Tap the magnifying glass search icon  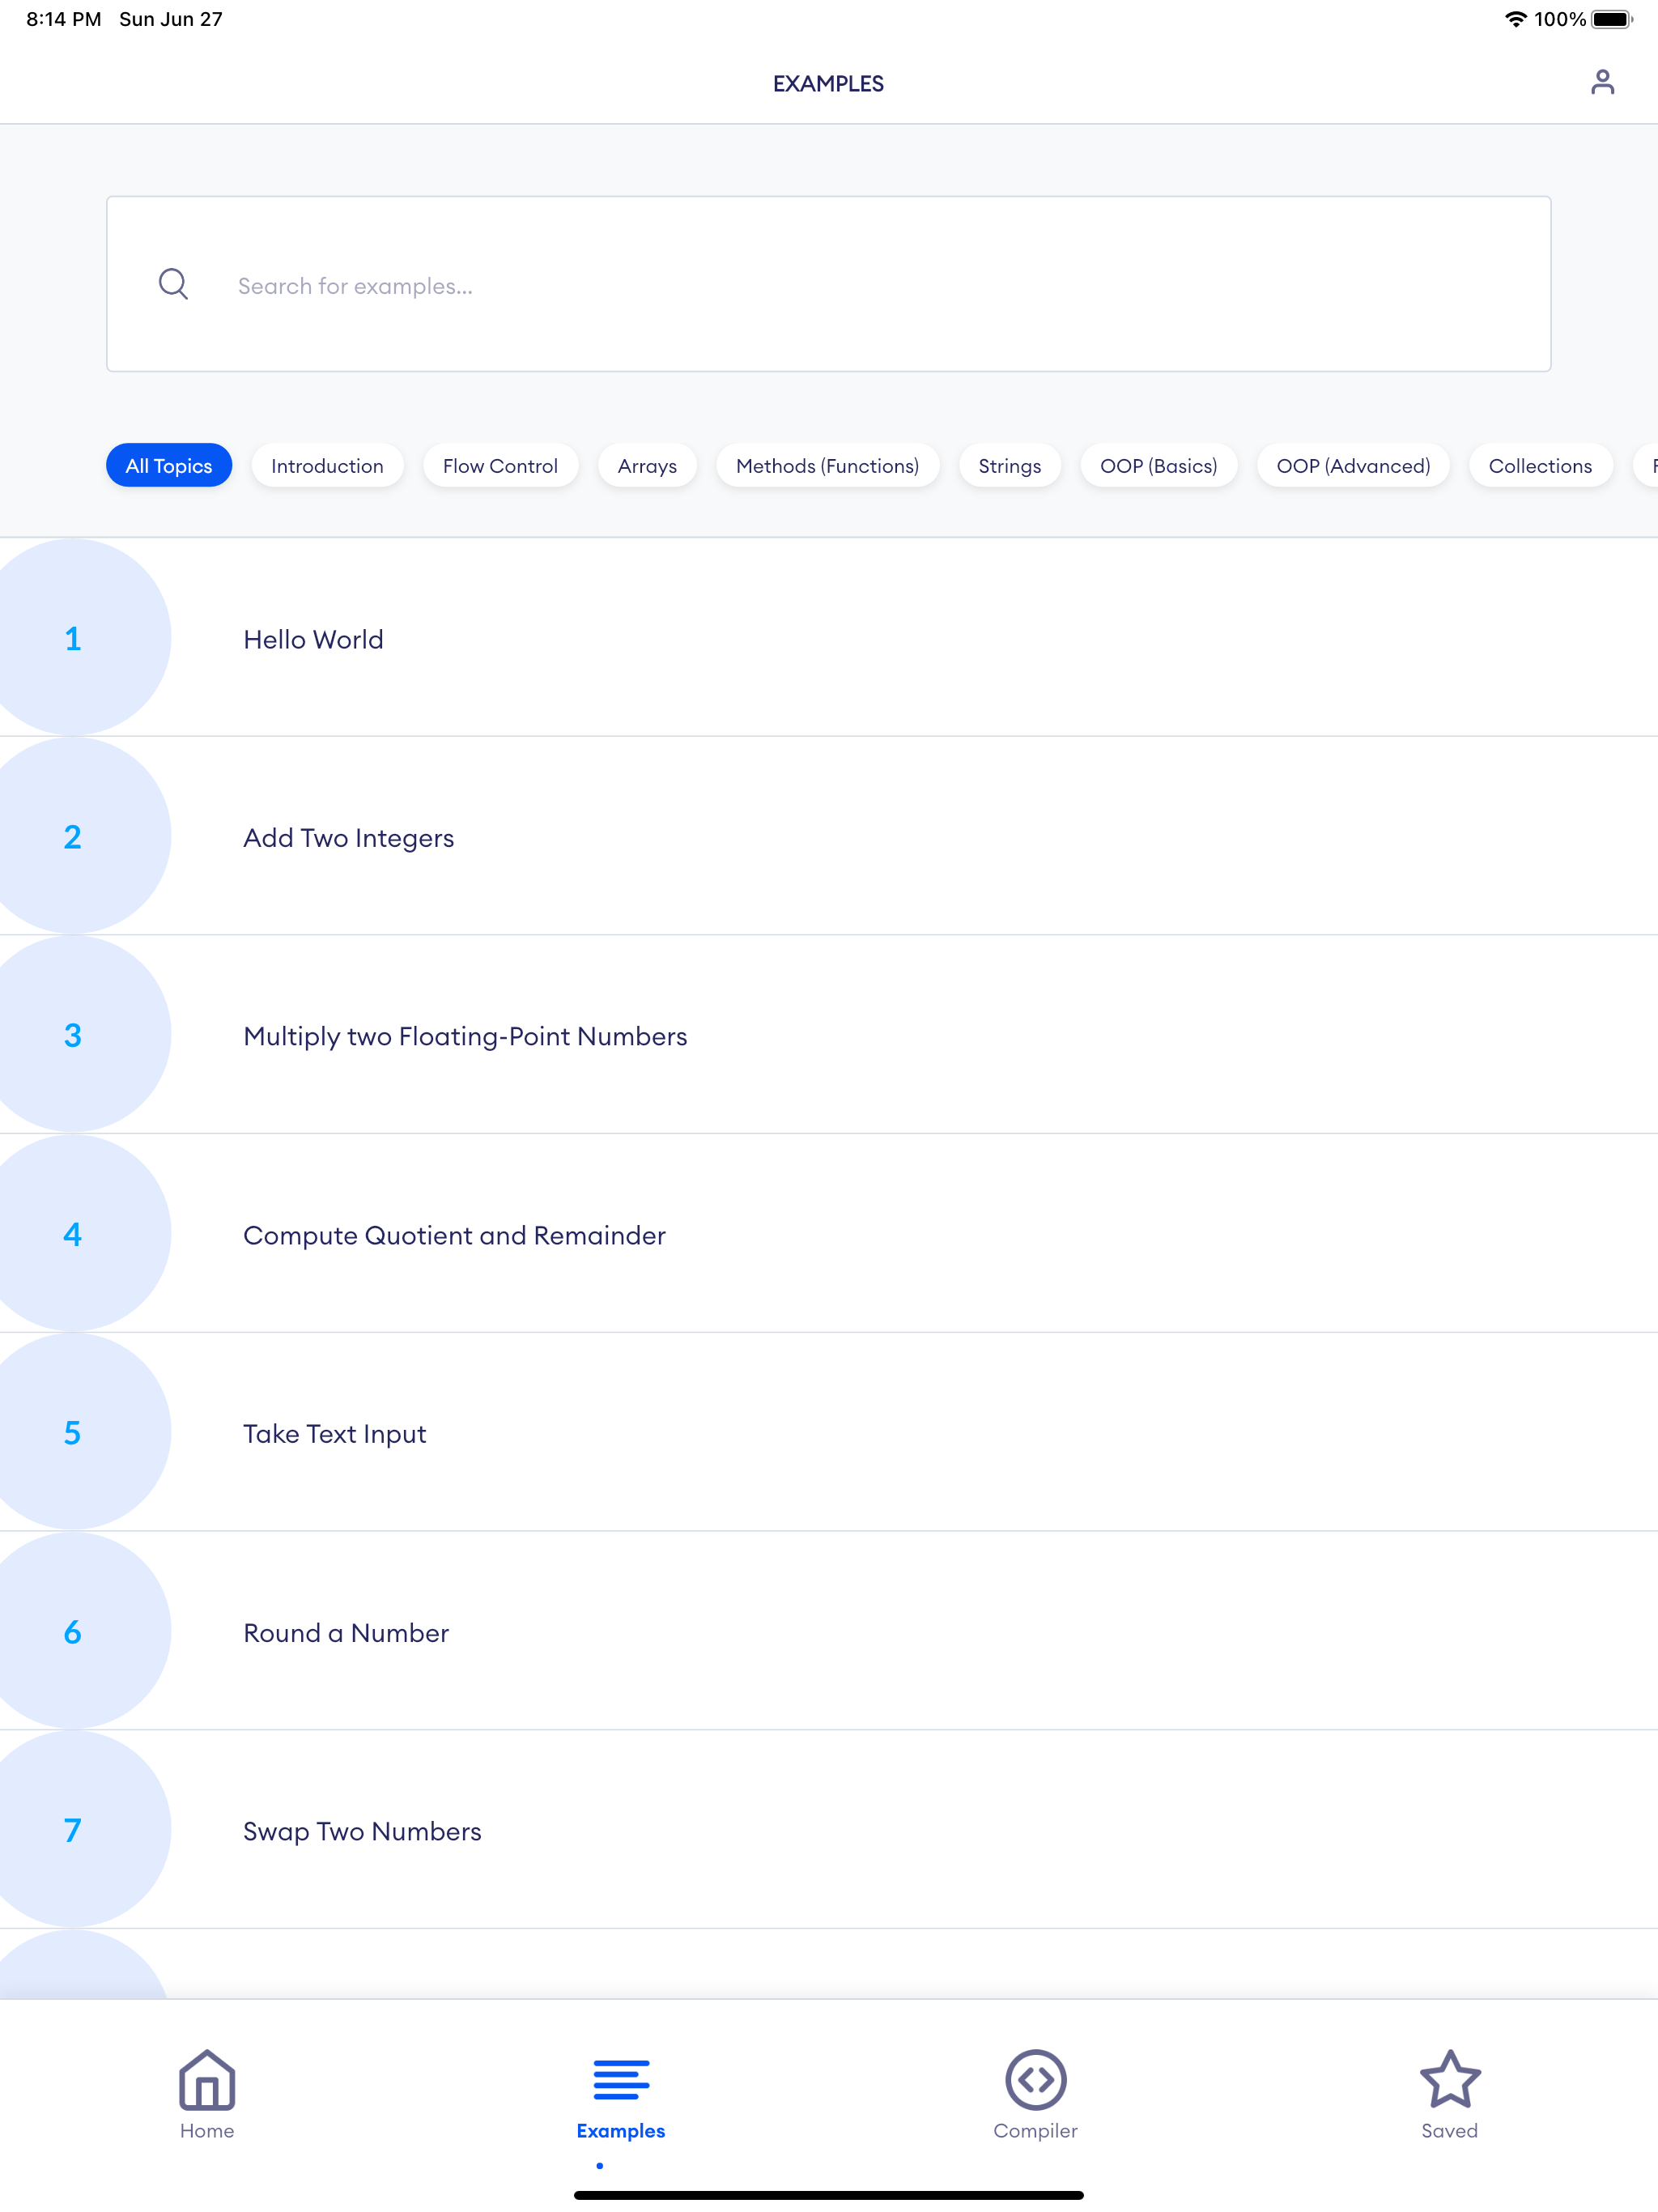173,284
